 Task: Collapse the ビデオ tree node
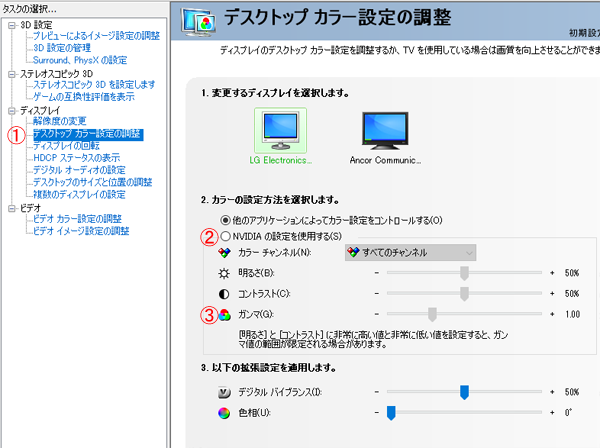pyautogui.click(x=12, y=209)
